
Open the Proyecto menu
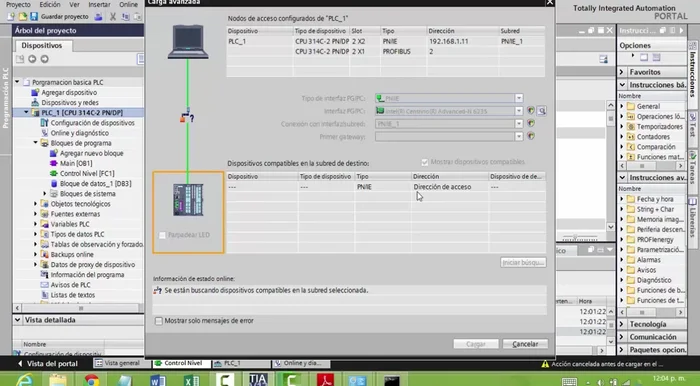(x=18, y=4)
